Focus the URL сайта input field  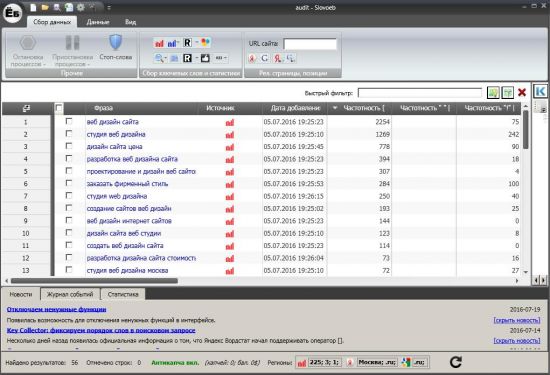point(310,44)
